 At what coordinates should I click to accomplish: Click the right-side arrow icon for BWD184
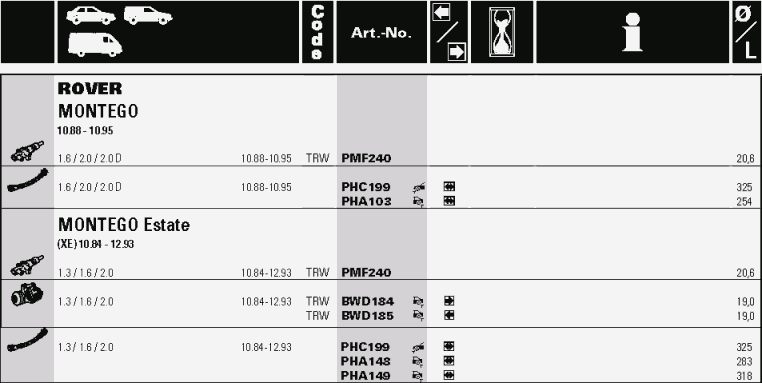coord(449,301)
